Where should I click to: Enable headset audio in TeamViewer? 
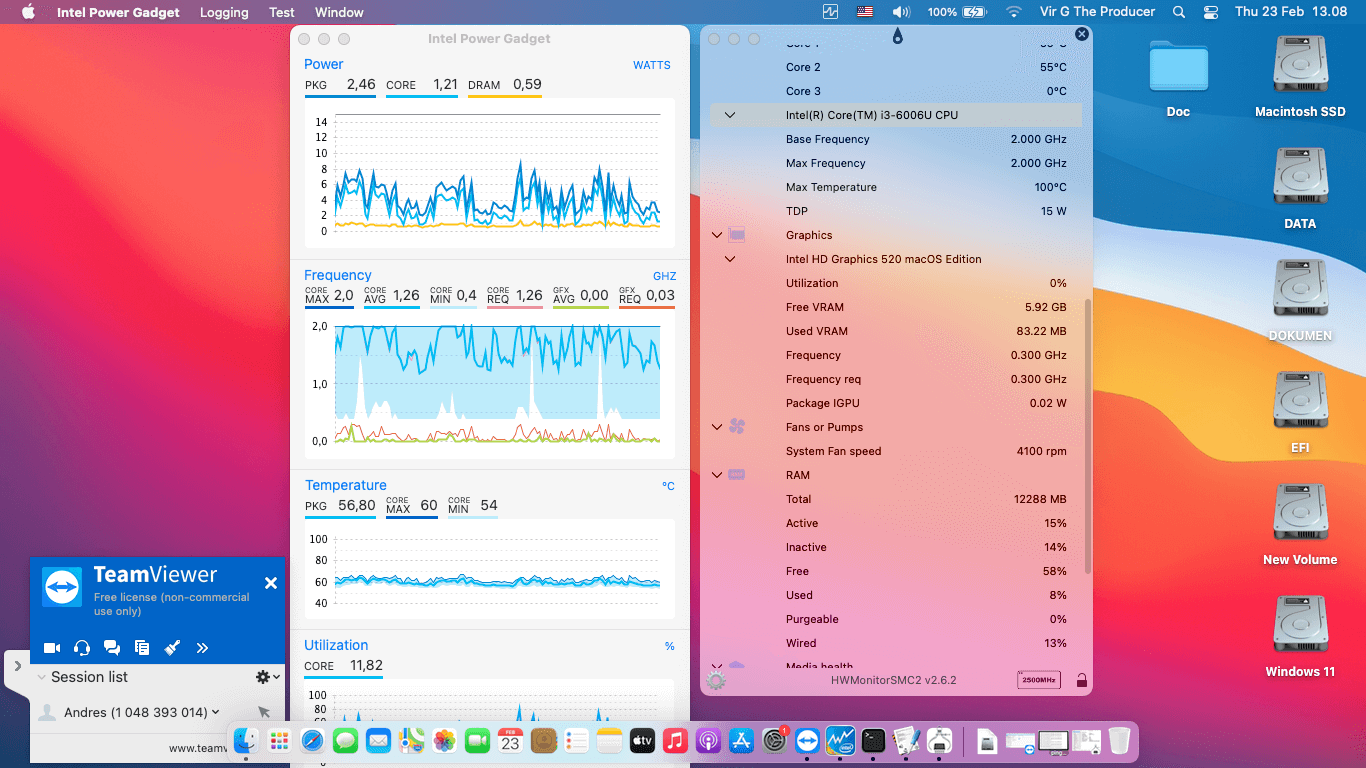coord(81,648)
